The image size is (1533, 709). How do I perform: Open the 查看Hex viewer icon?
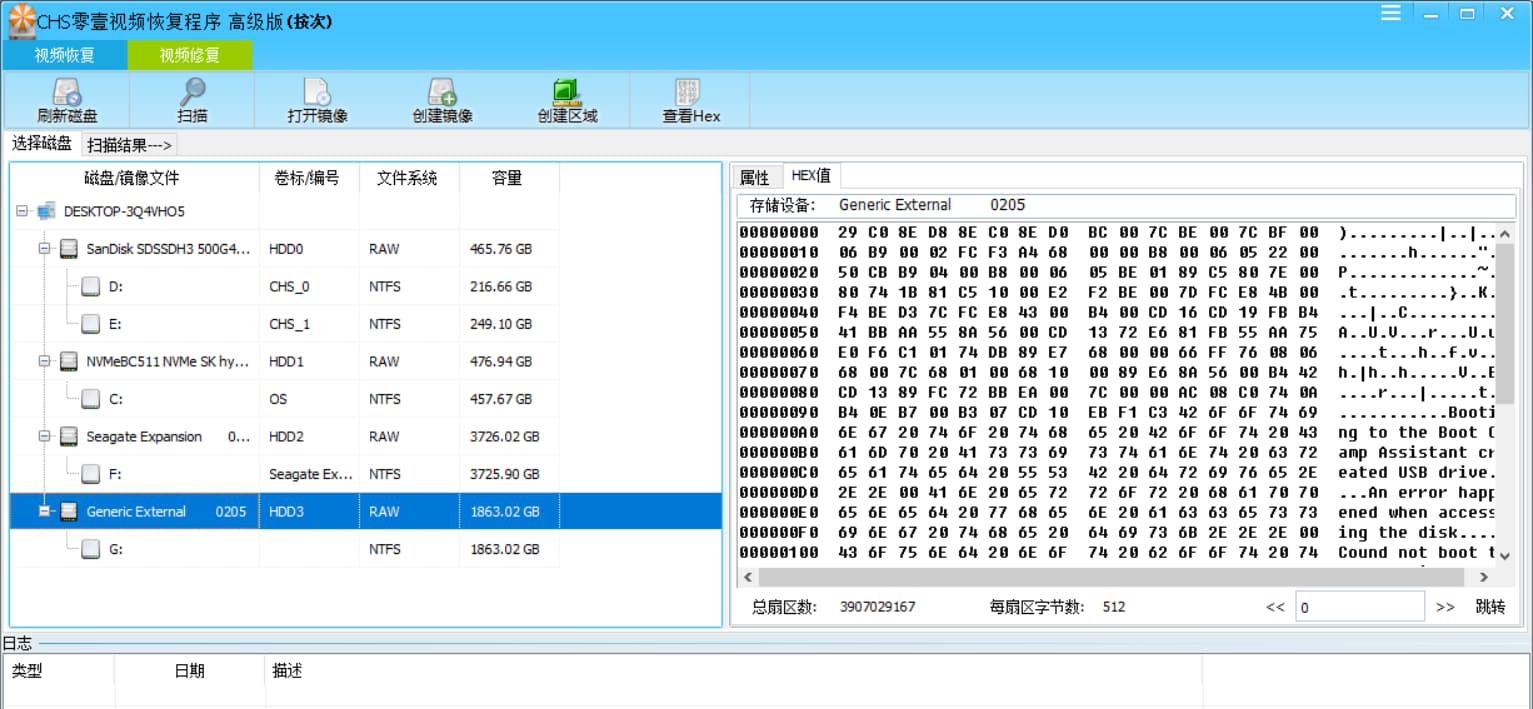[688, 100]
